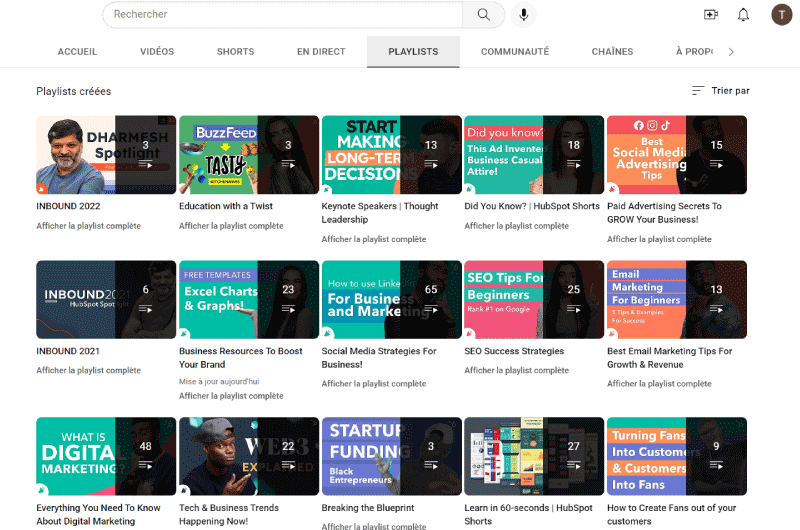Switch to the CHAÎNES tab
The height and width of the screenshot is (530, 800).
coord(612,52)
